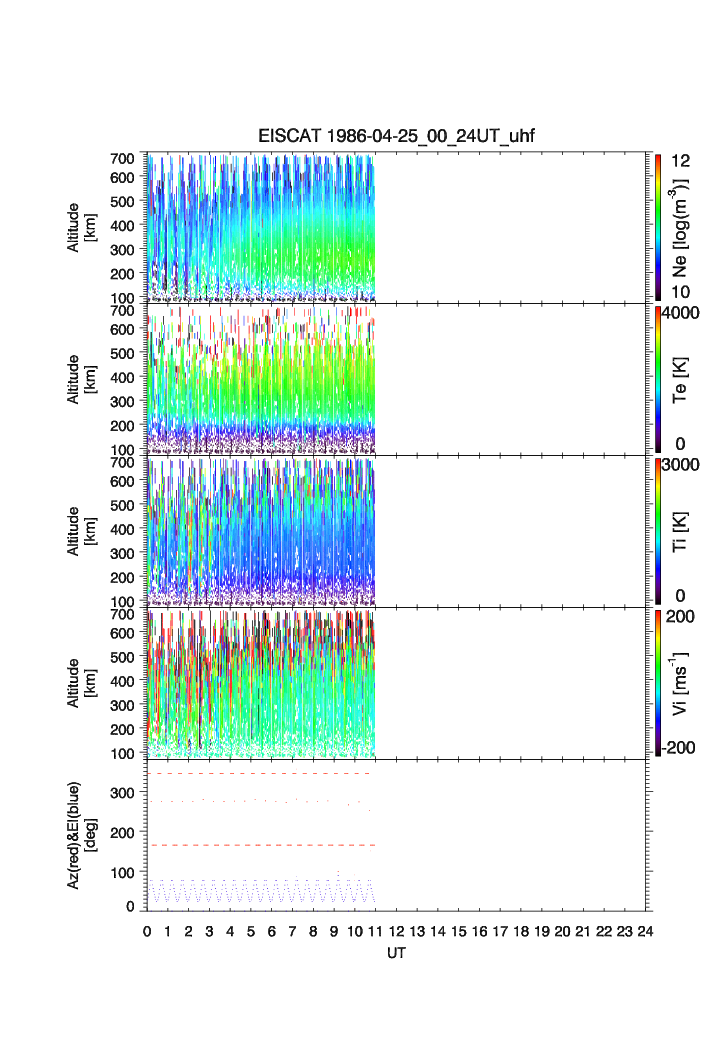Click the 200 degree tick in Az/El panel
The image size is (708, 1063).
click(122, 833)
